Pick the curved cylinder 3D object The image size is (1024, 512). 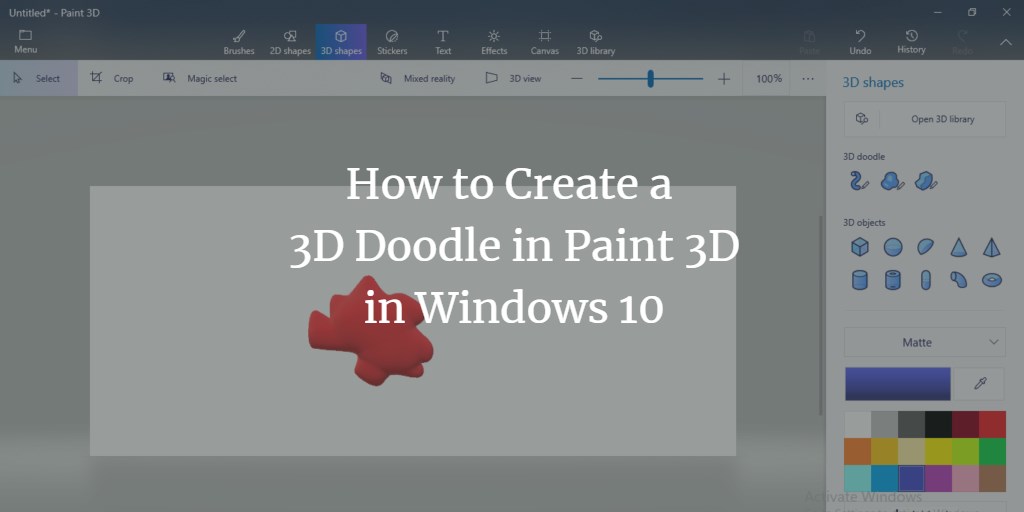(x=958, y=280)
